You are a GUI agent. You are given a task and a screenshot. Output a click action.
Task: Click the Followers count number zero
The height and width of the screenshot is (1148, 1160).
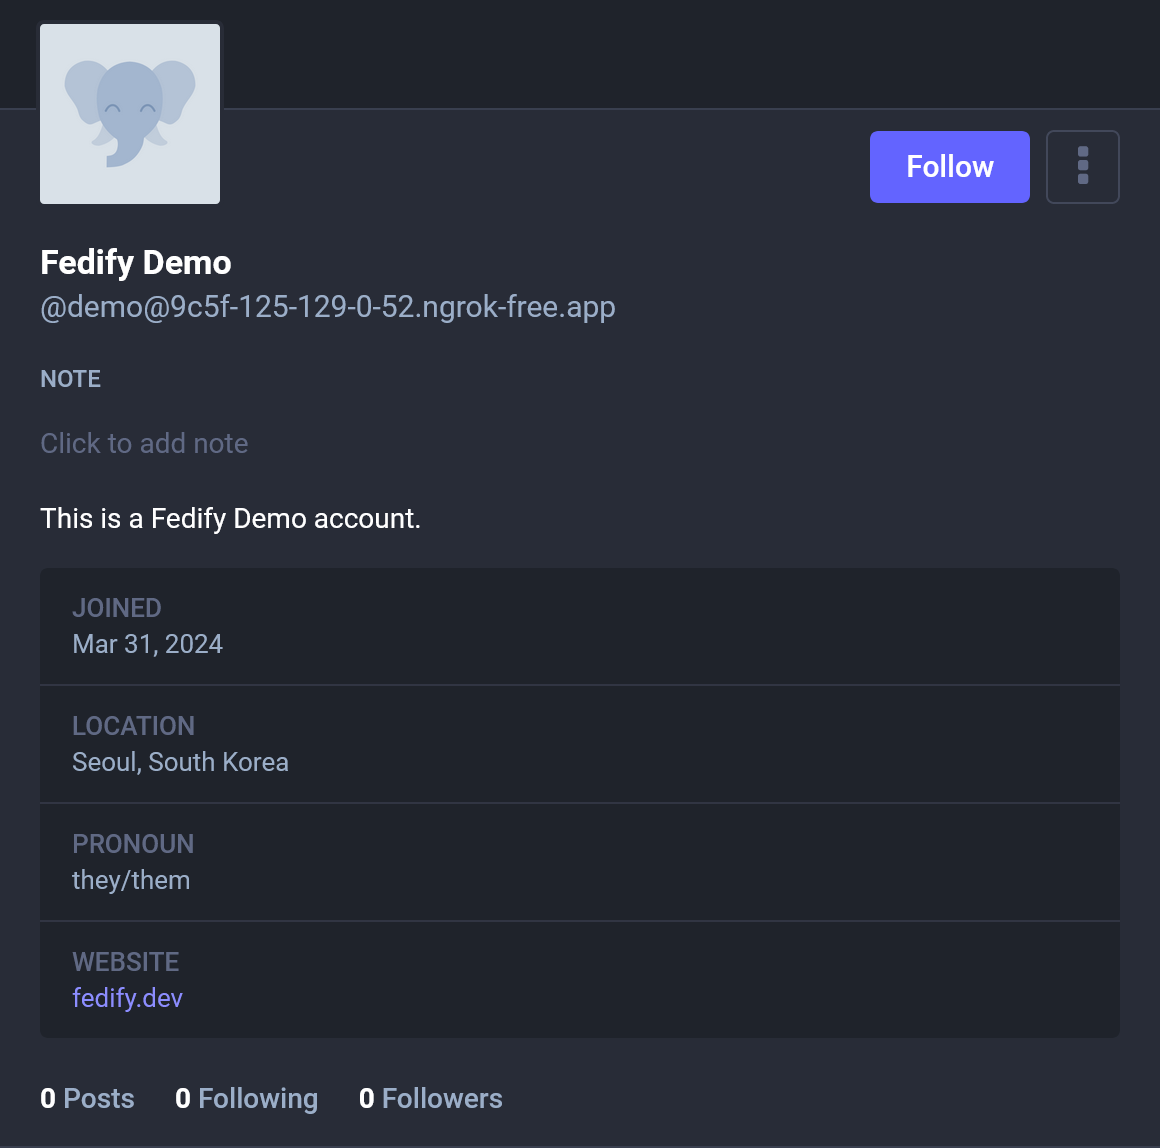366,1098
